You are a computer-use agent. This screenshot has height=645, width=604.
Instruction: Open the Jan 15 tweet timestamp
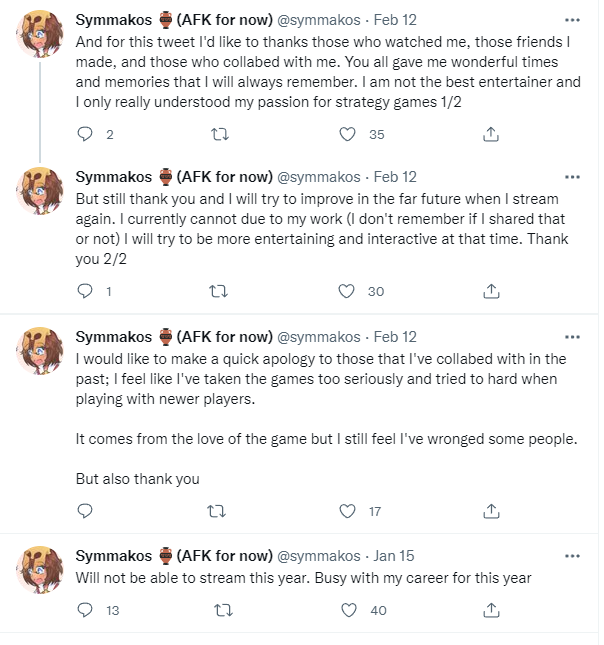click(x=394, y=556)
